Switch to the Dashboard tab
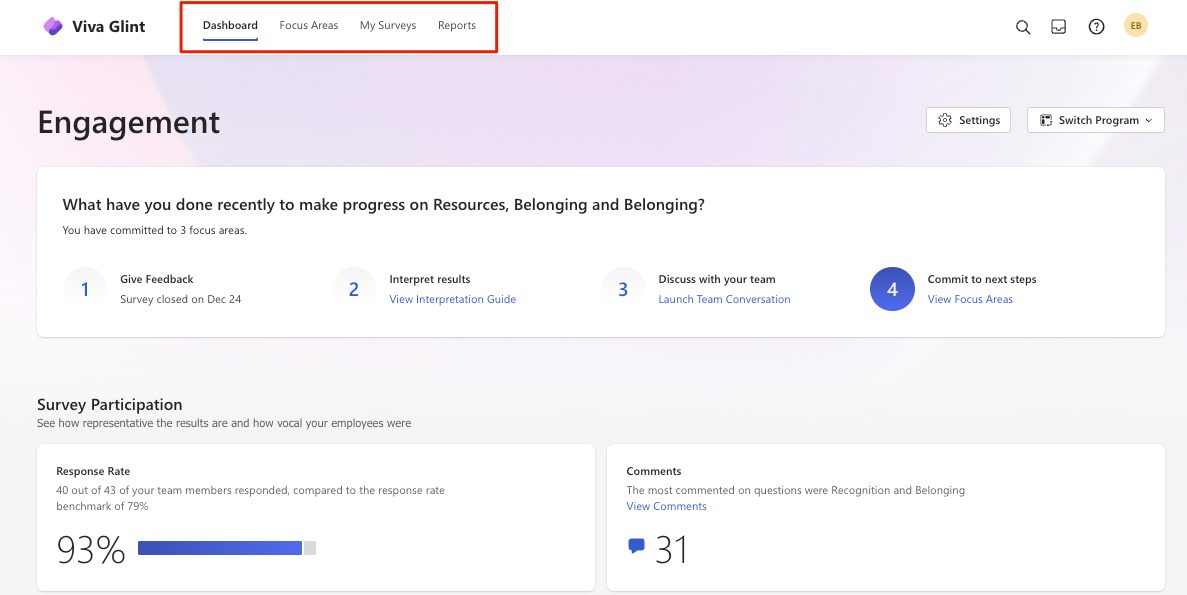Viewport: 1187px width, 595px height. (230, 26)
